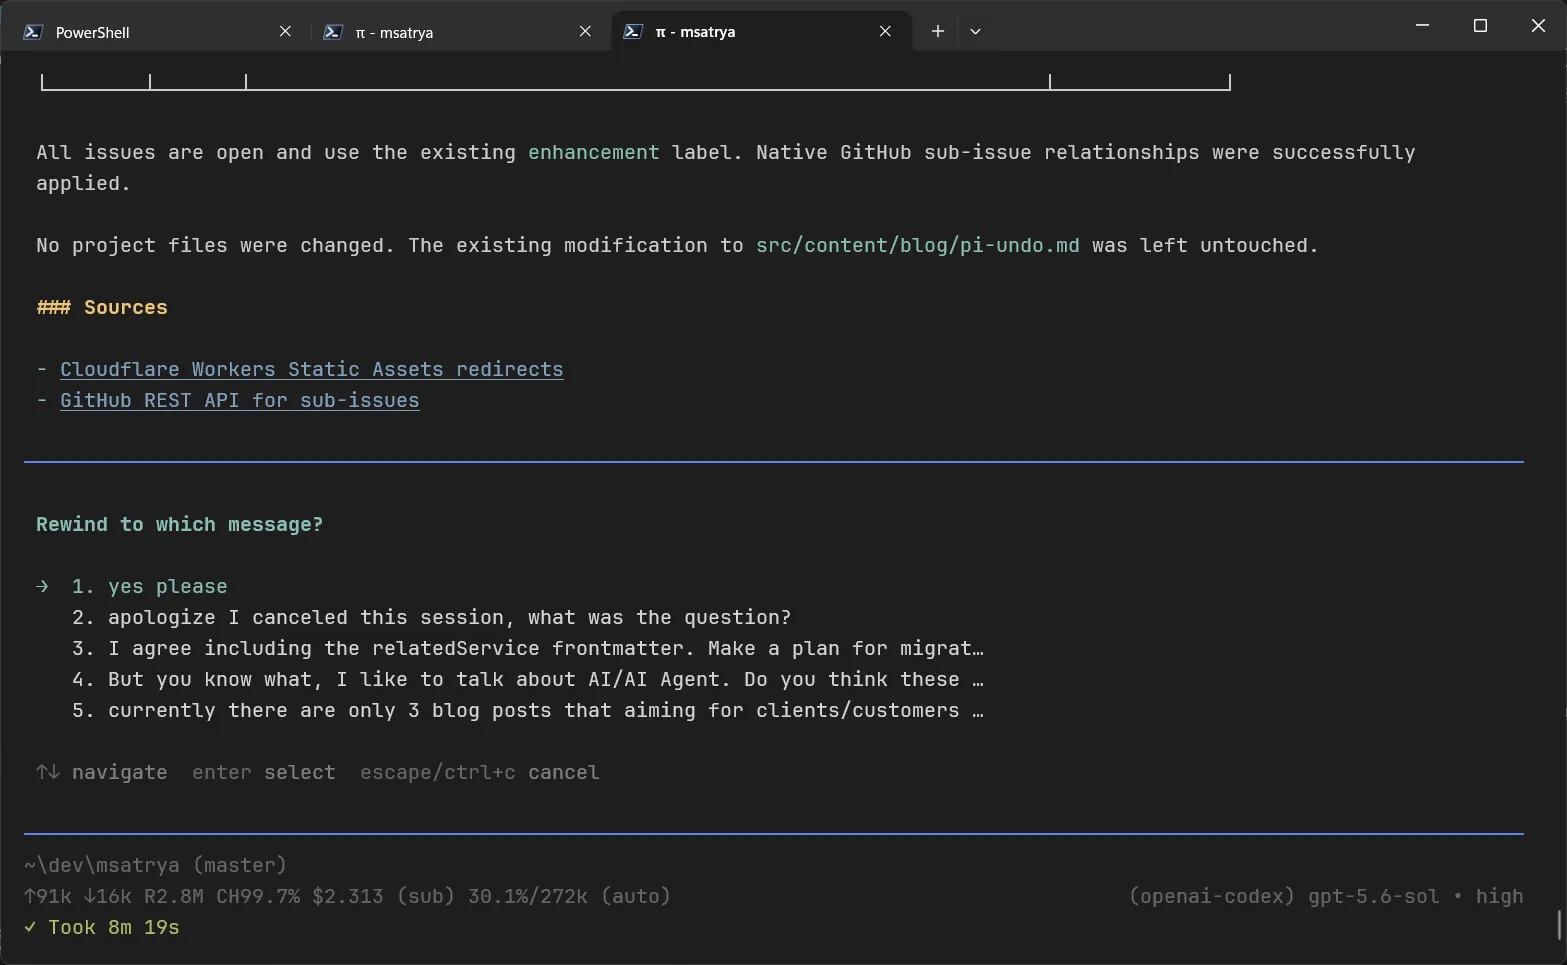This screenshot has height=965, width=1567.
Task: Click the PowerShell tab terminal icon
Action: pos(33,32)
